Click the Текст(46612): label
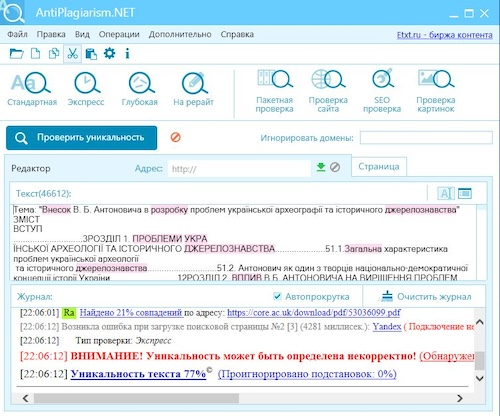Image resolution: width=500 pixels, height=416 pixels. coord(44,194)
